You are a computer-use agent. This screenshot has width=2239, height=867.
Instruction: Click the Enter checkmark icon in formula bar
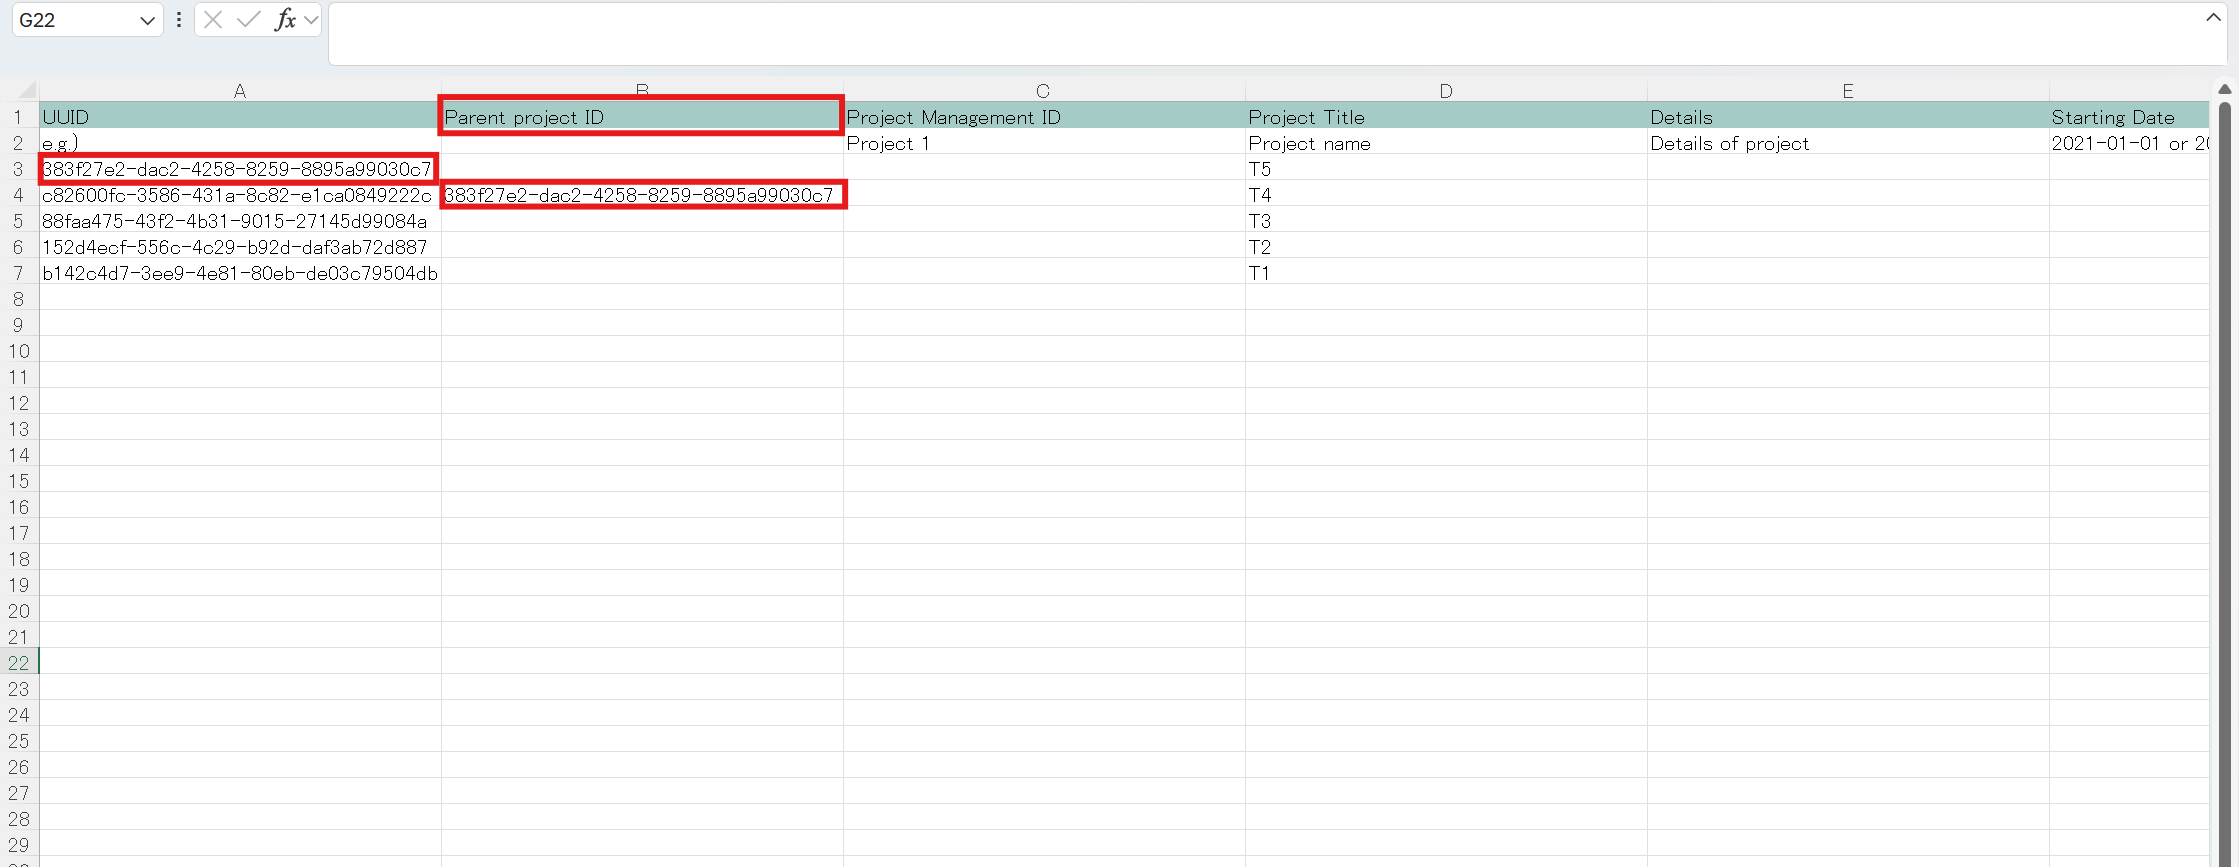coord(248,20)
